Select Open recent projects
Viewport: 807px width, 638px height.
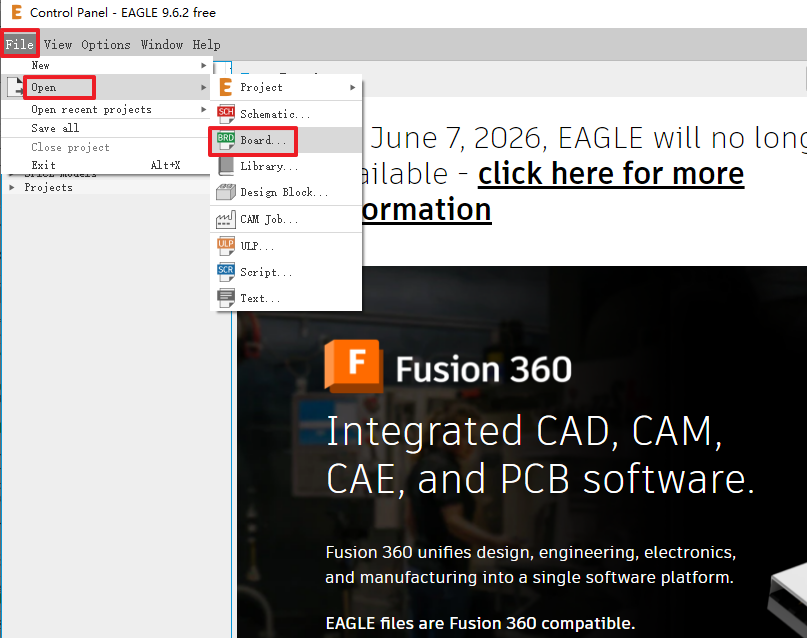coord(107,109)
